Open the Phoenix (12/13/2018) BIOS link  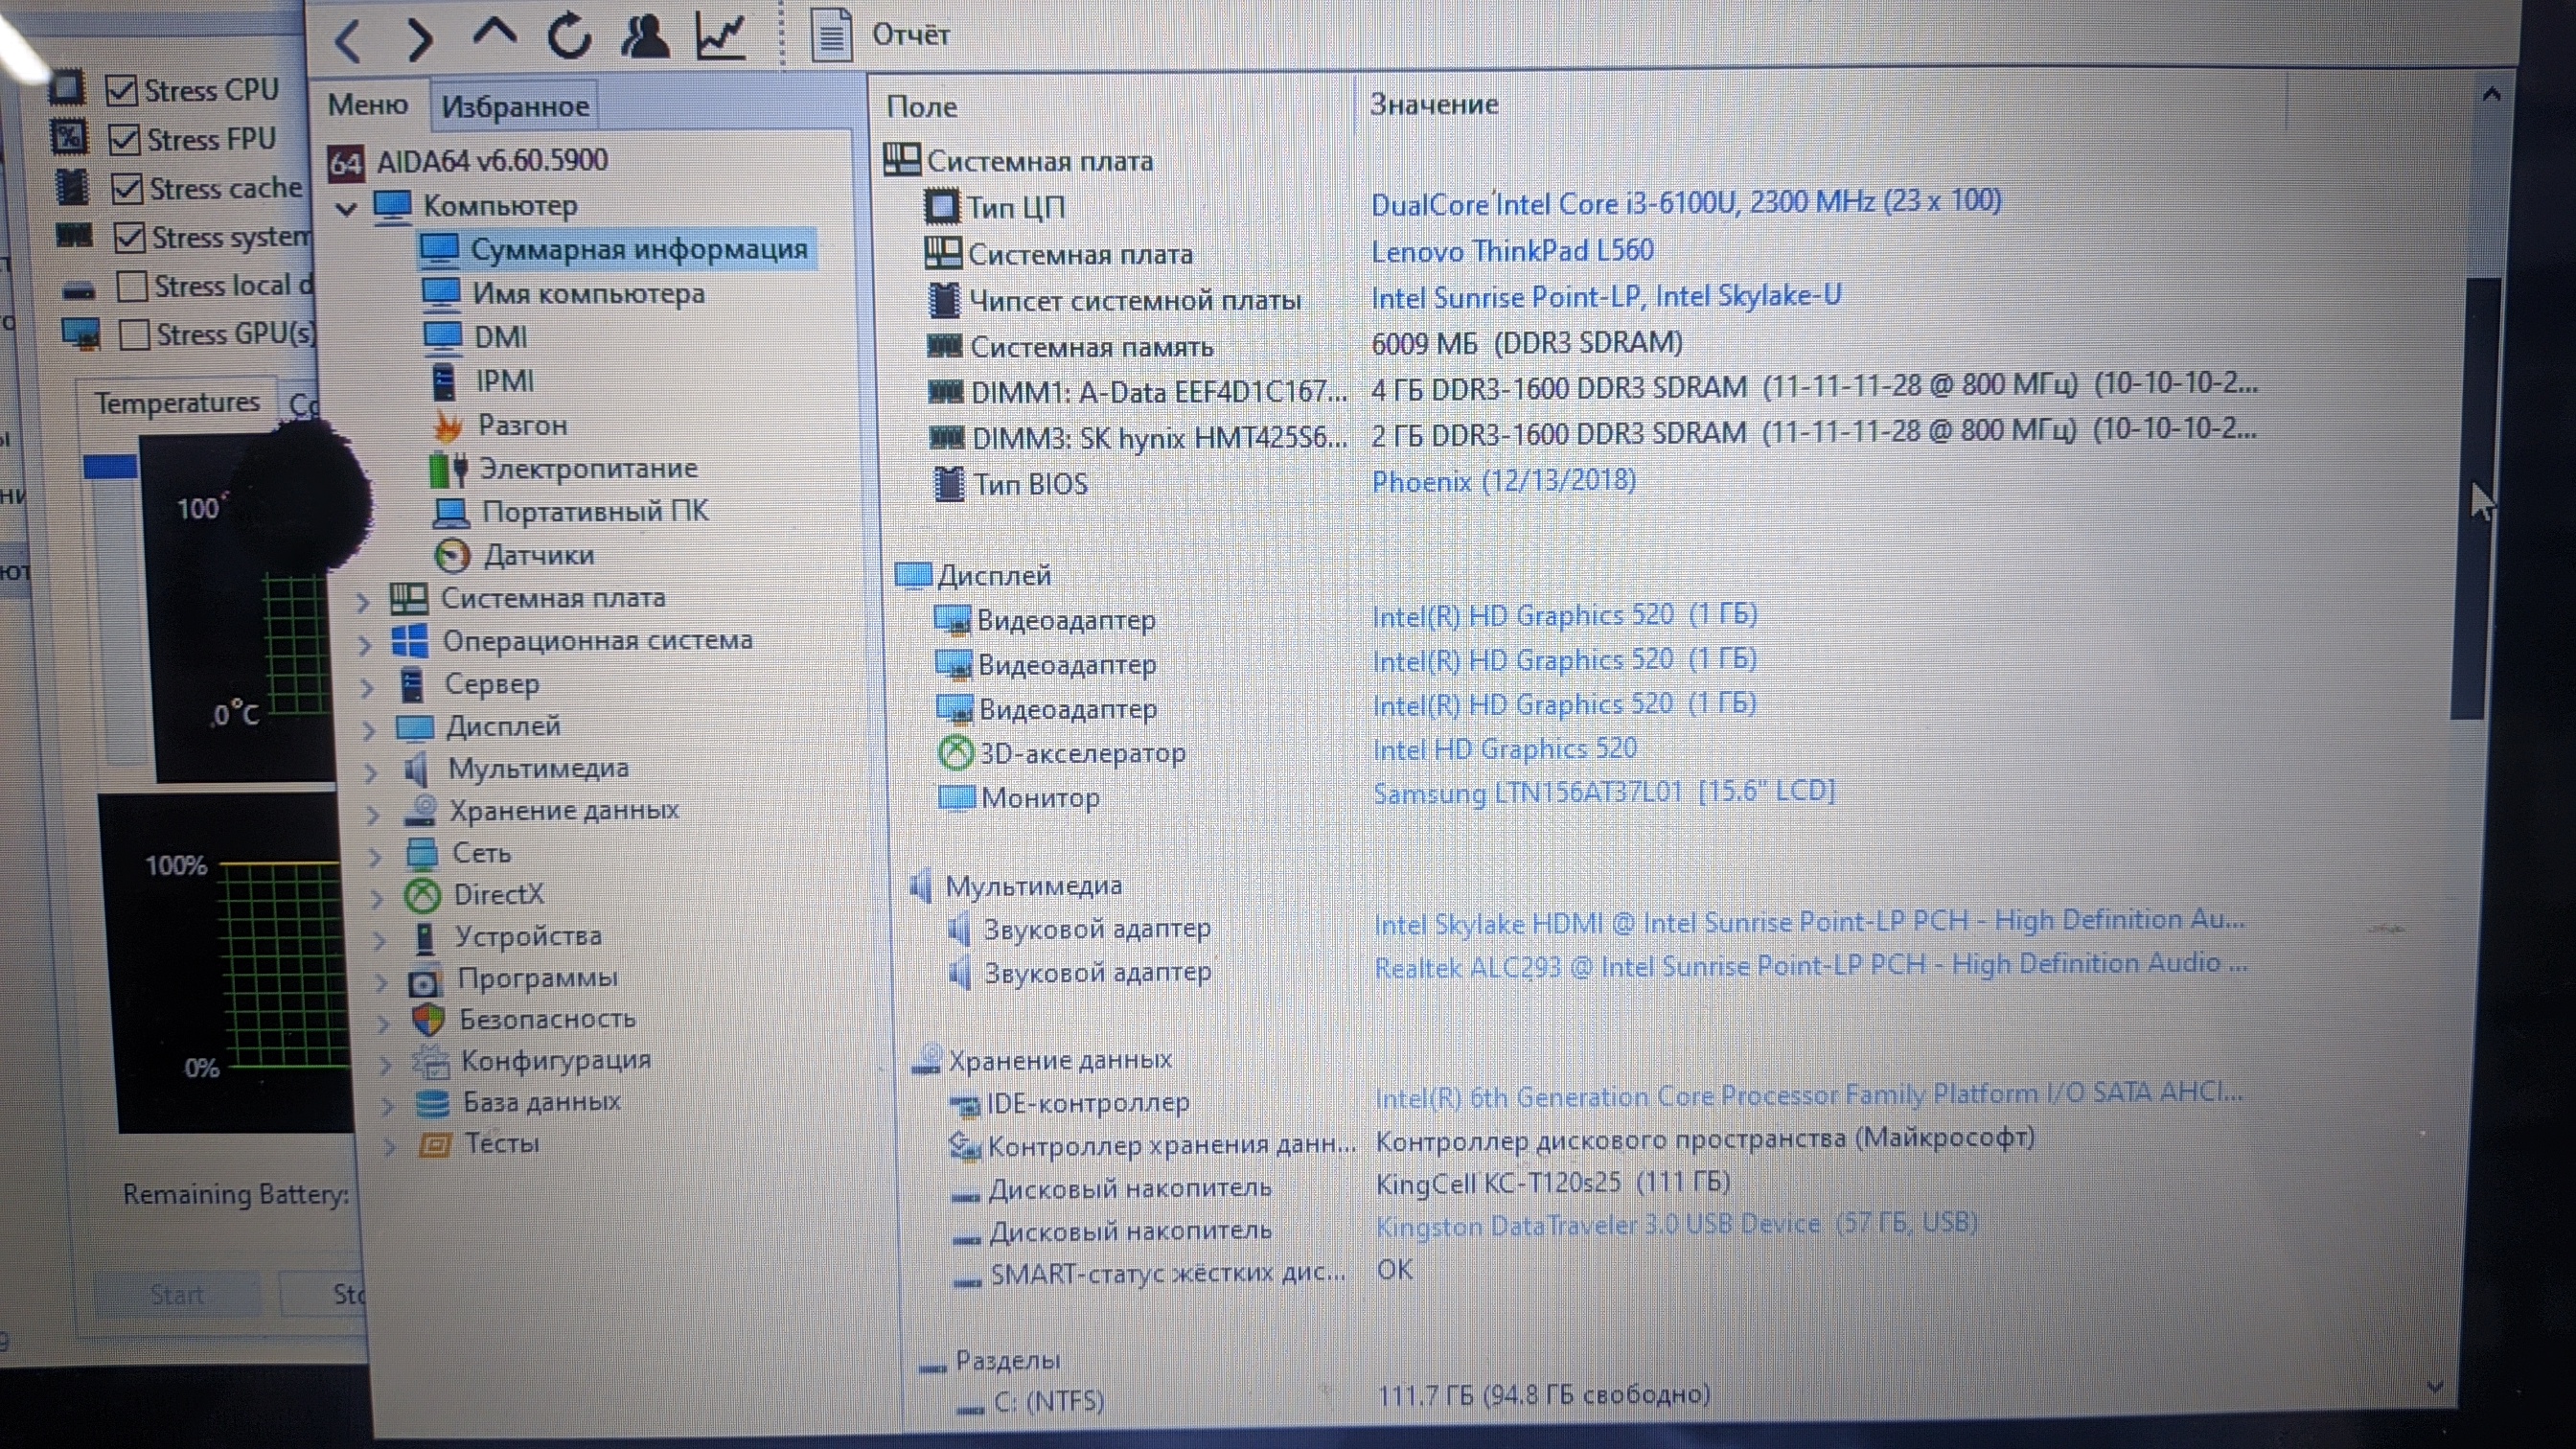click(x=1504, y=482)
